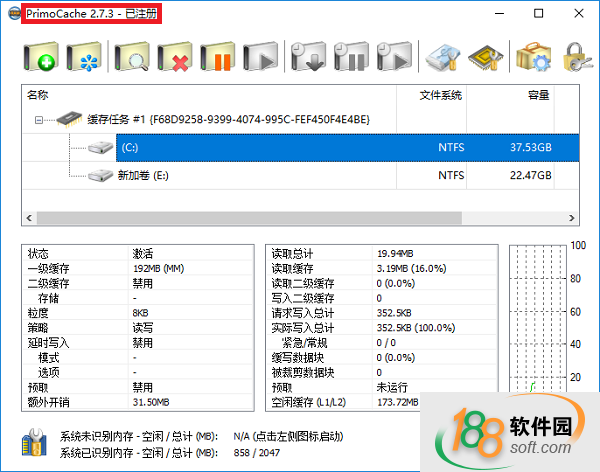This screenshot has width=600, height=472.
Task: Click the padlock license icon
Action: pos(575,56)
